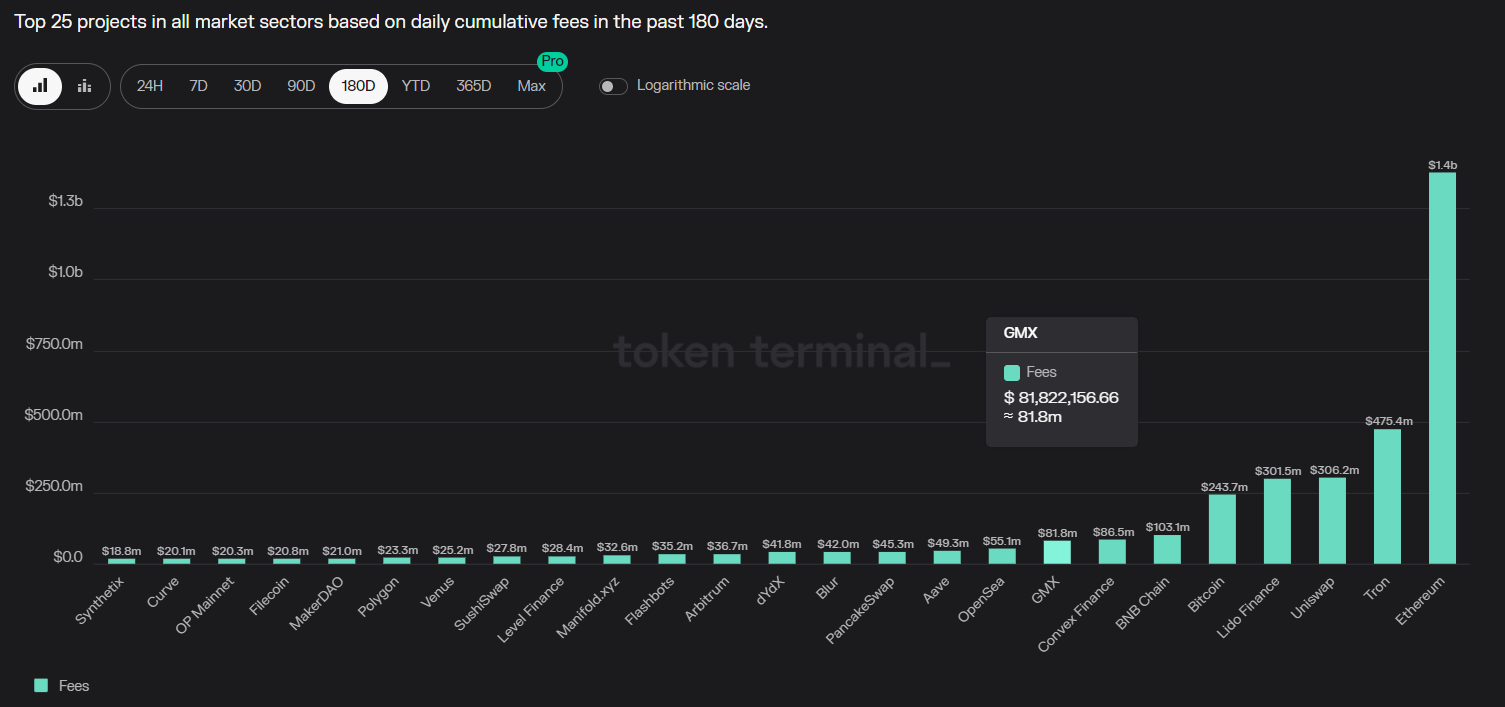Switch to YTD time range
The height and width of the screenshot is (707, 1505).
(x=416, y=86)
